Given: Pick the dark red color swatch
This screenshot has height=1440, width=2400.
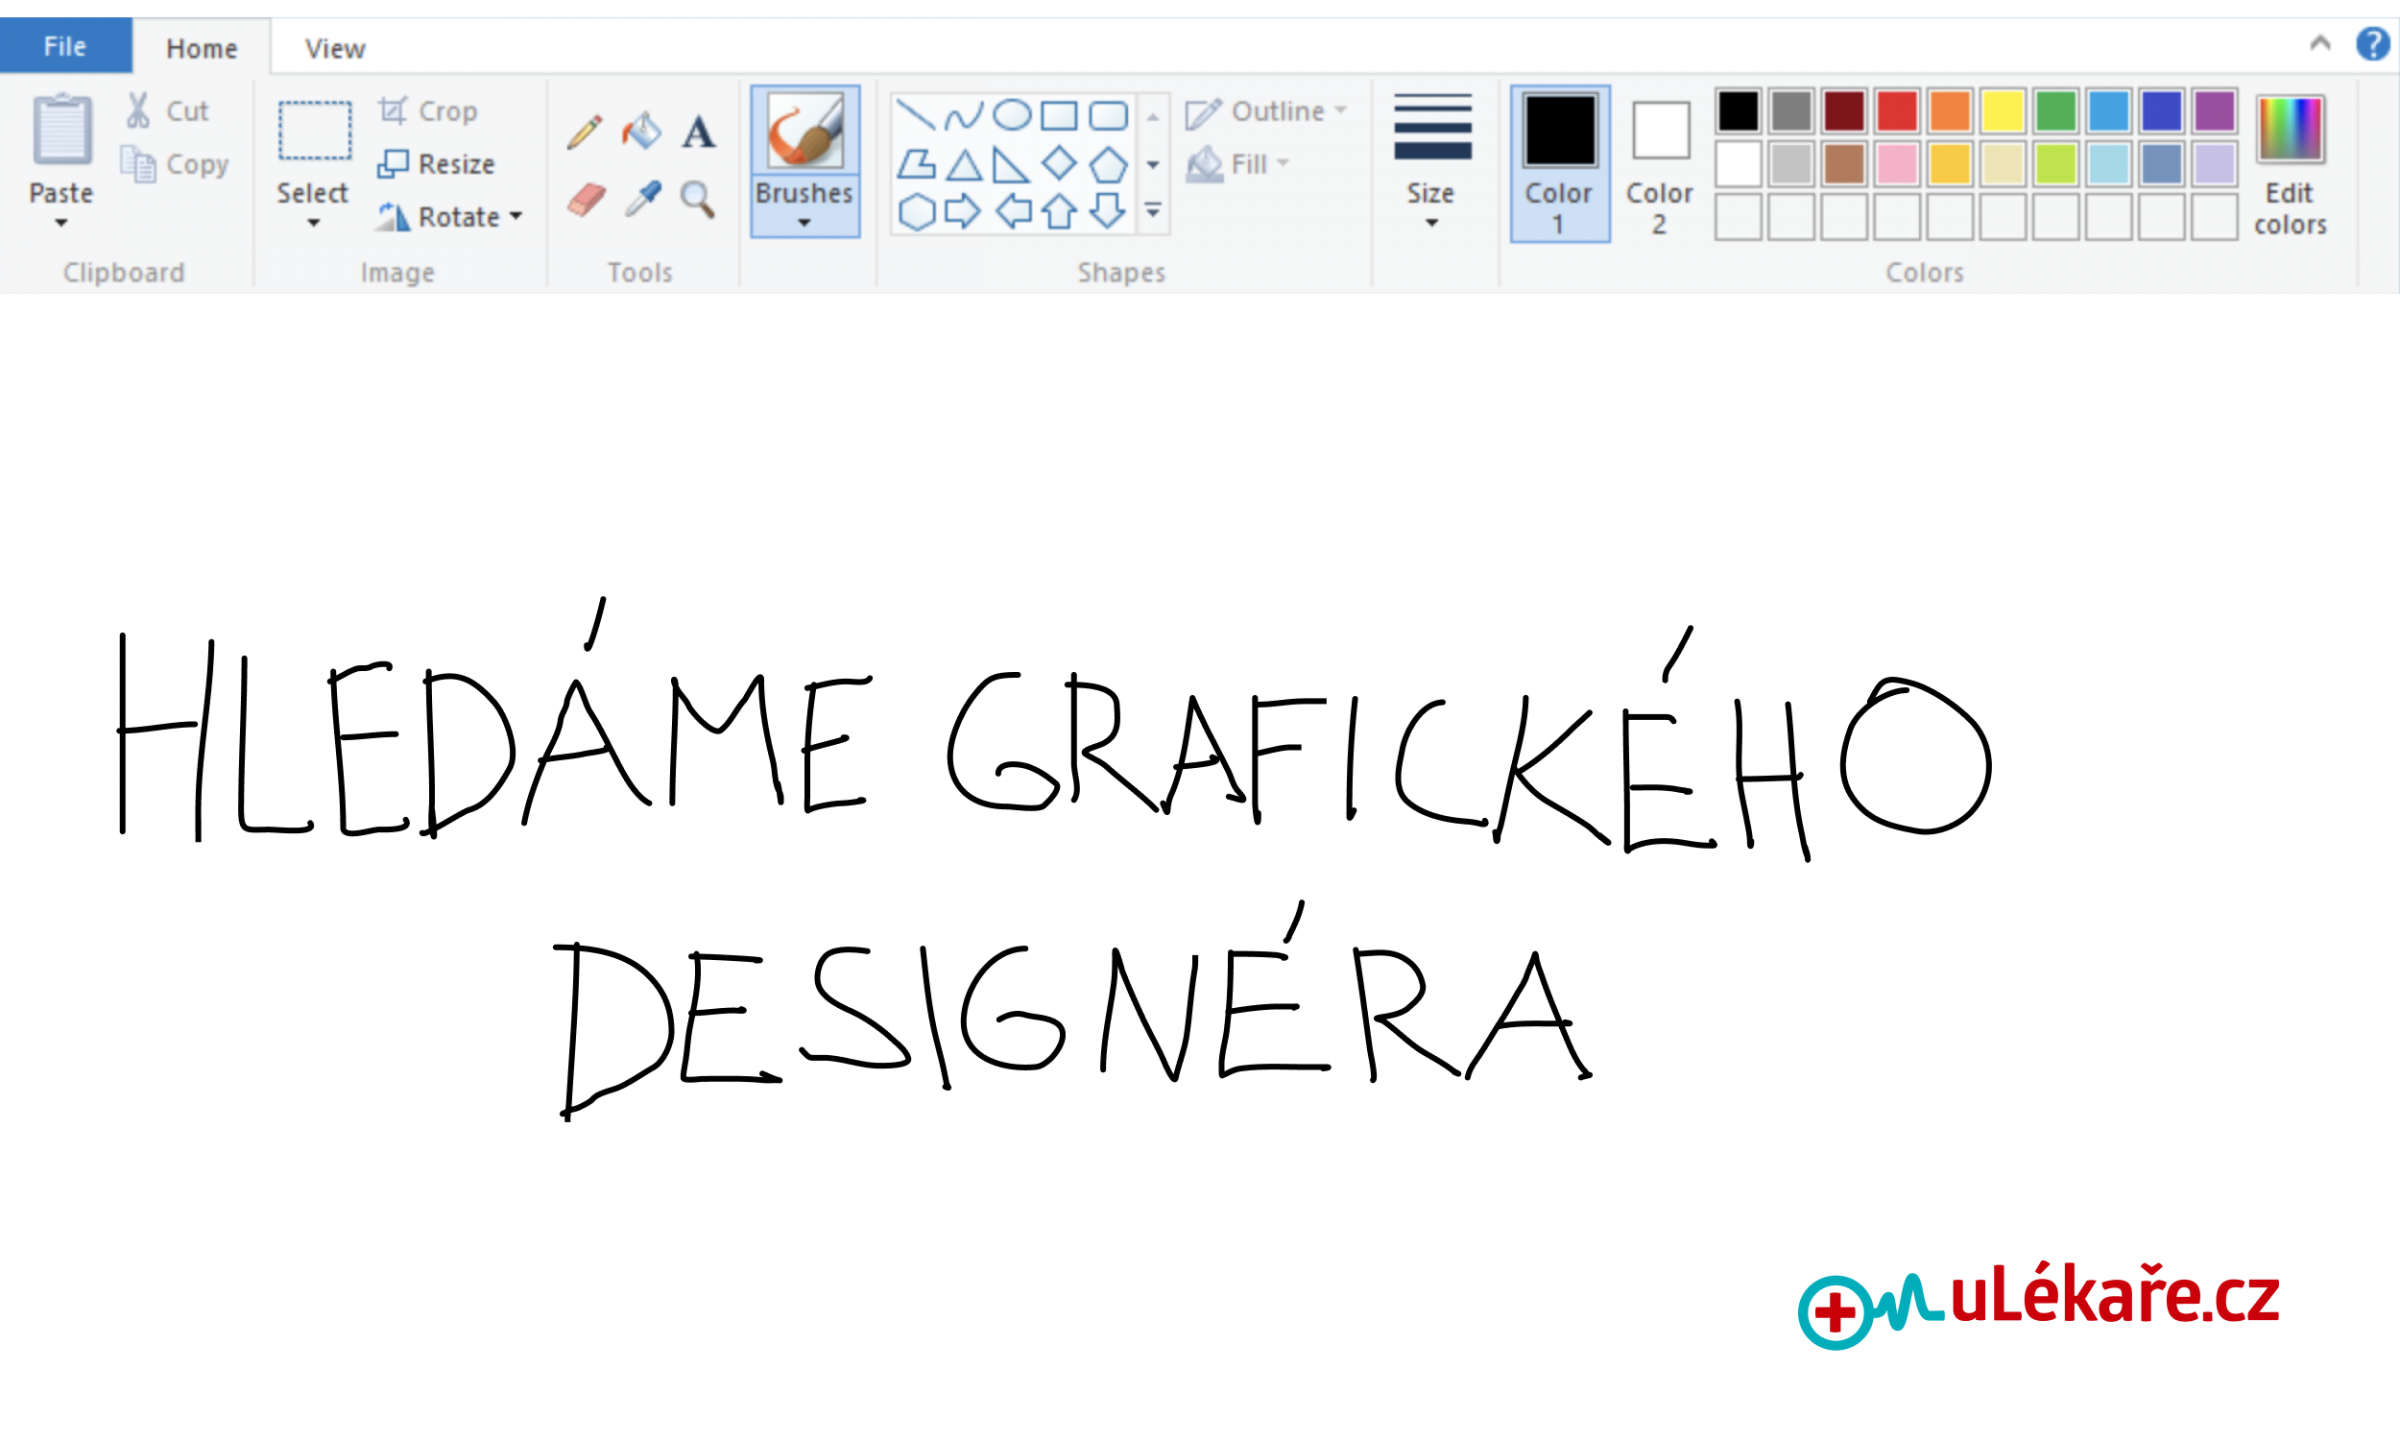Looking at the screenshot, I should [1843, 111].
